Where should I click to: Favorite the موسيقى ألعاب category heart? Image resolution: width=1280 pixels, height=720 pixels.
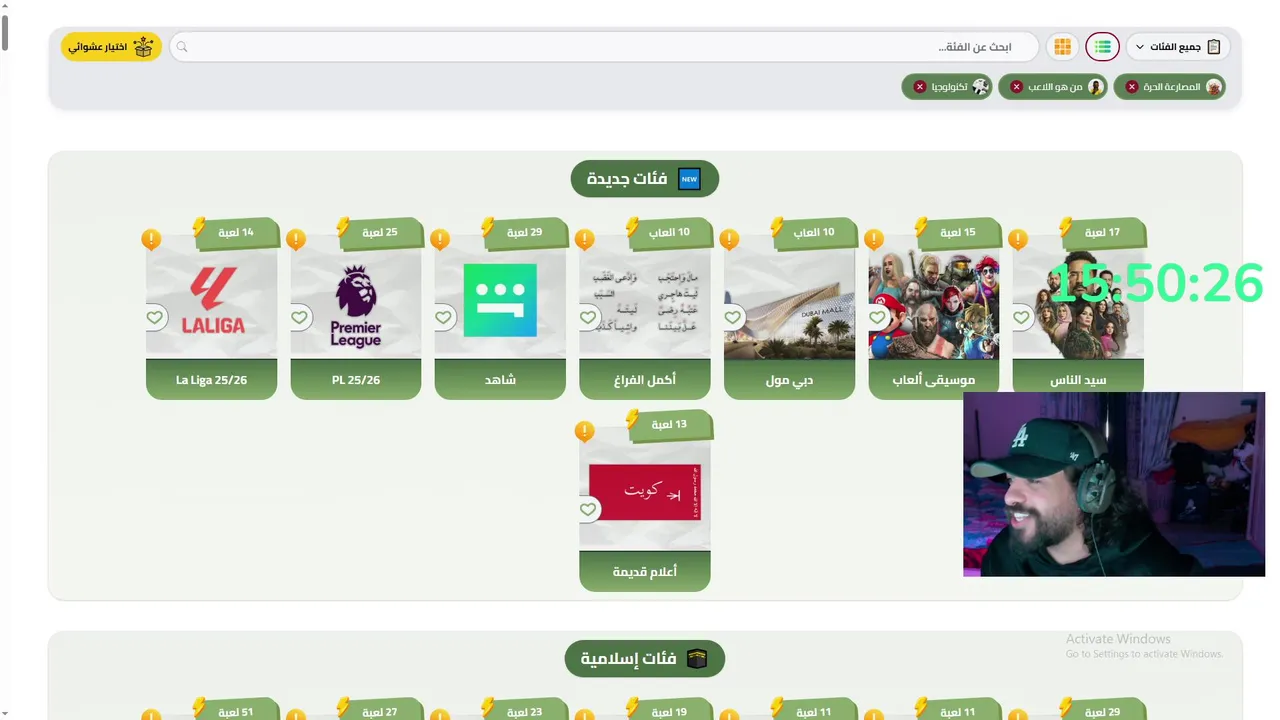(877, 317)
